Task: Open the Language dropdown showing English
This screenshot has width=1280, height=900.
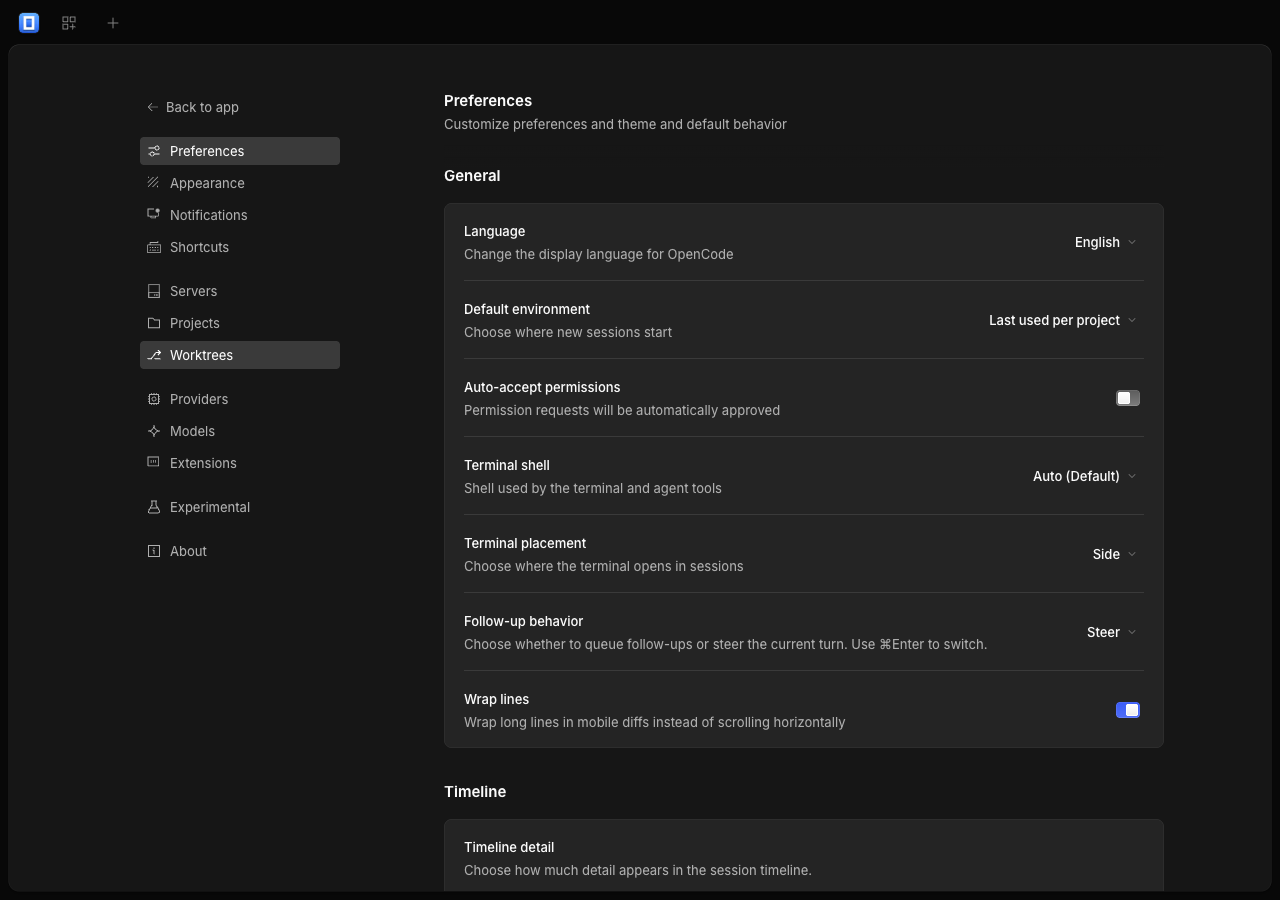Action: point(1105,242)
